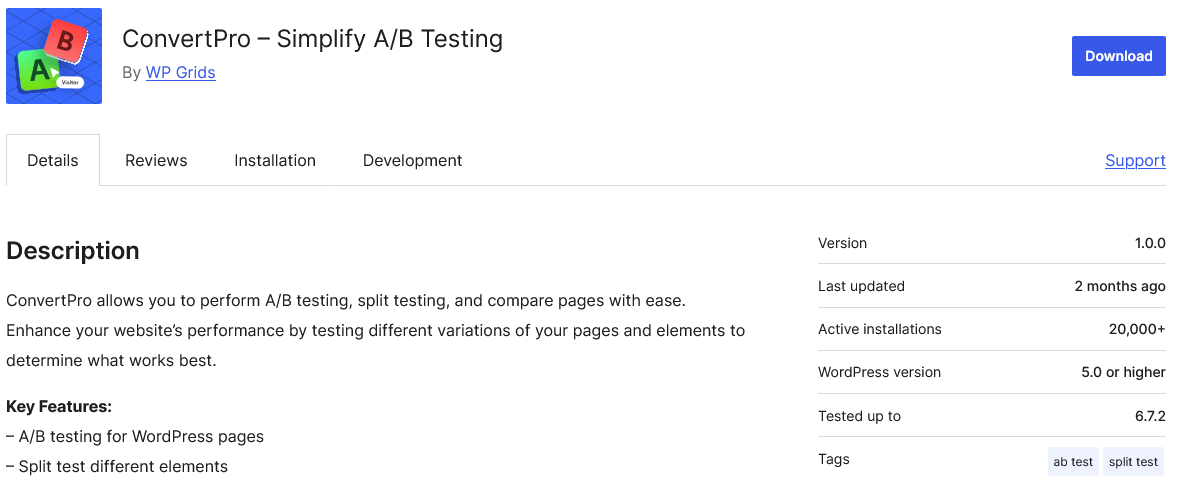This screenshot has width=1183, height=486.
Task: Click the Tested up to 6.7.2 value
Action: (x=1151, y=416)
